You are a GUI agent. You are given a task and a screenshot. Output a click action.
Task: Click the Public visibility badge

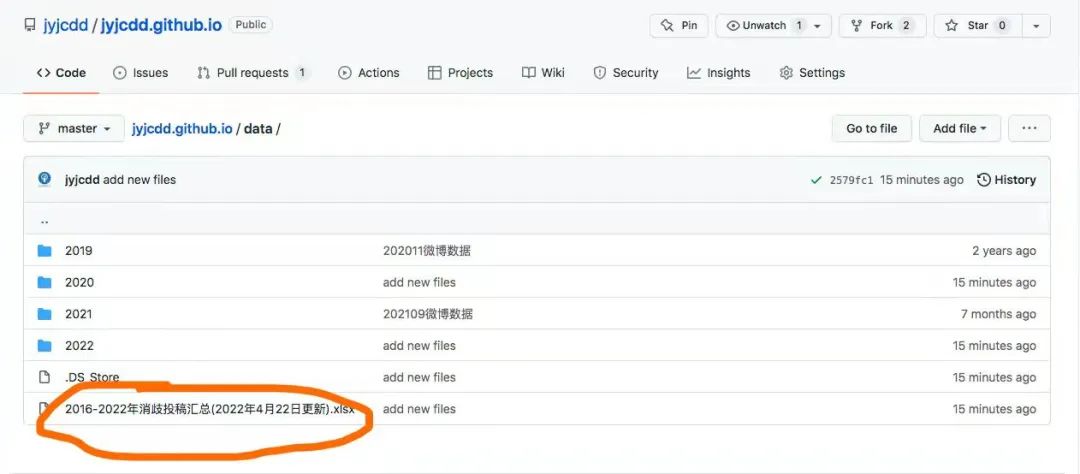click(251, 25)
